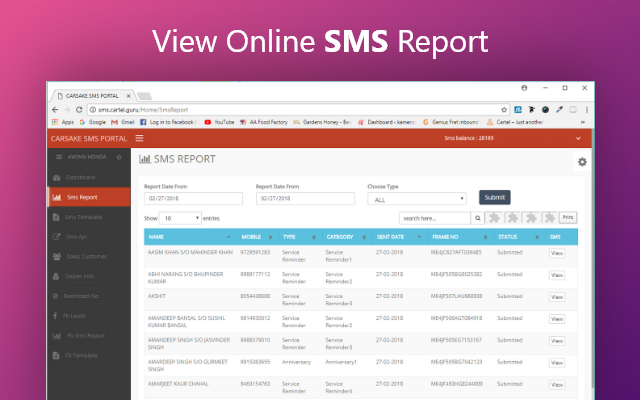Click fourth puzzle-piece export button
Viewport: 640px width, 400px height.
coord(550,218)
